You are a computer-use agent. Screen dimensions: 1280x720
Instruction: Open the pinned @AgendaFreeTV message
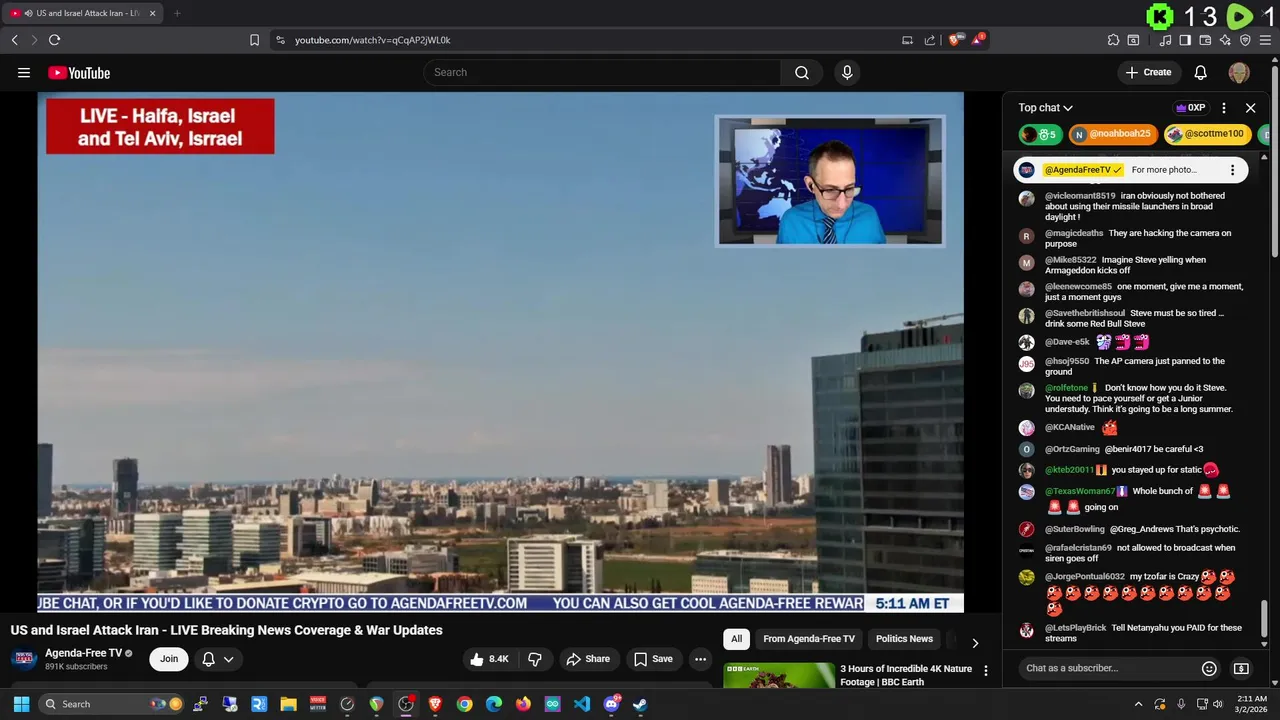point(1130,170)
